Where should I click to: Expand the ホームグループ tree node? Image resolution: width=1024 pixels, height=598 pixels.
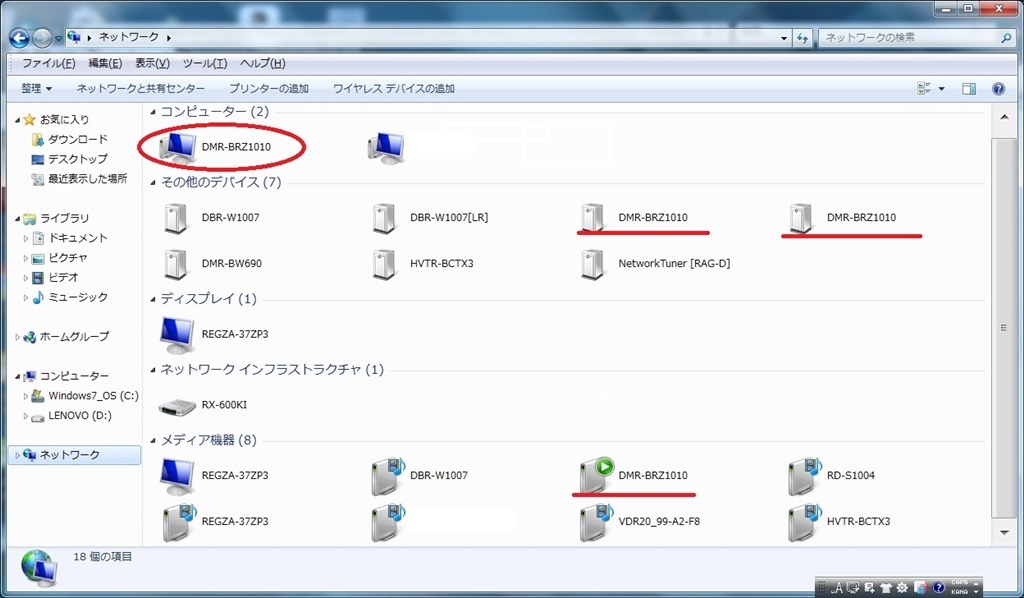(18, 338)
